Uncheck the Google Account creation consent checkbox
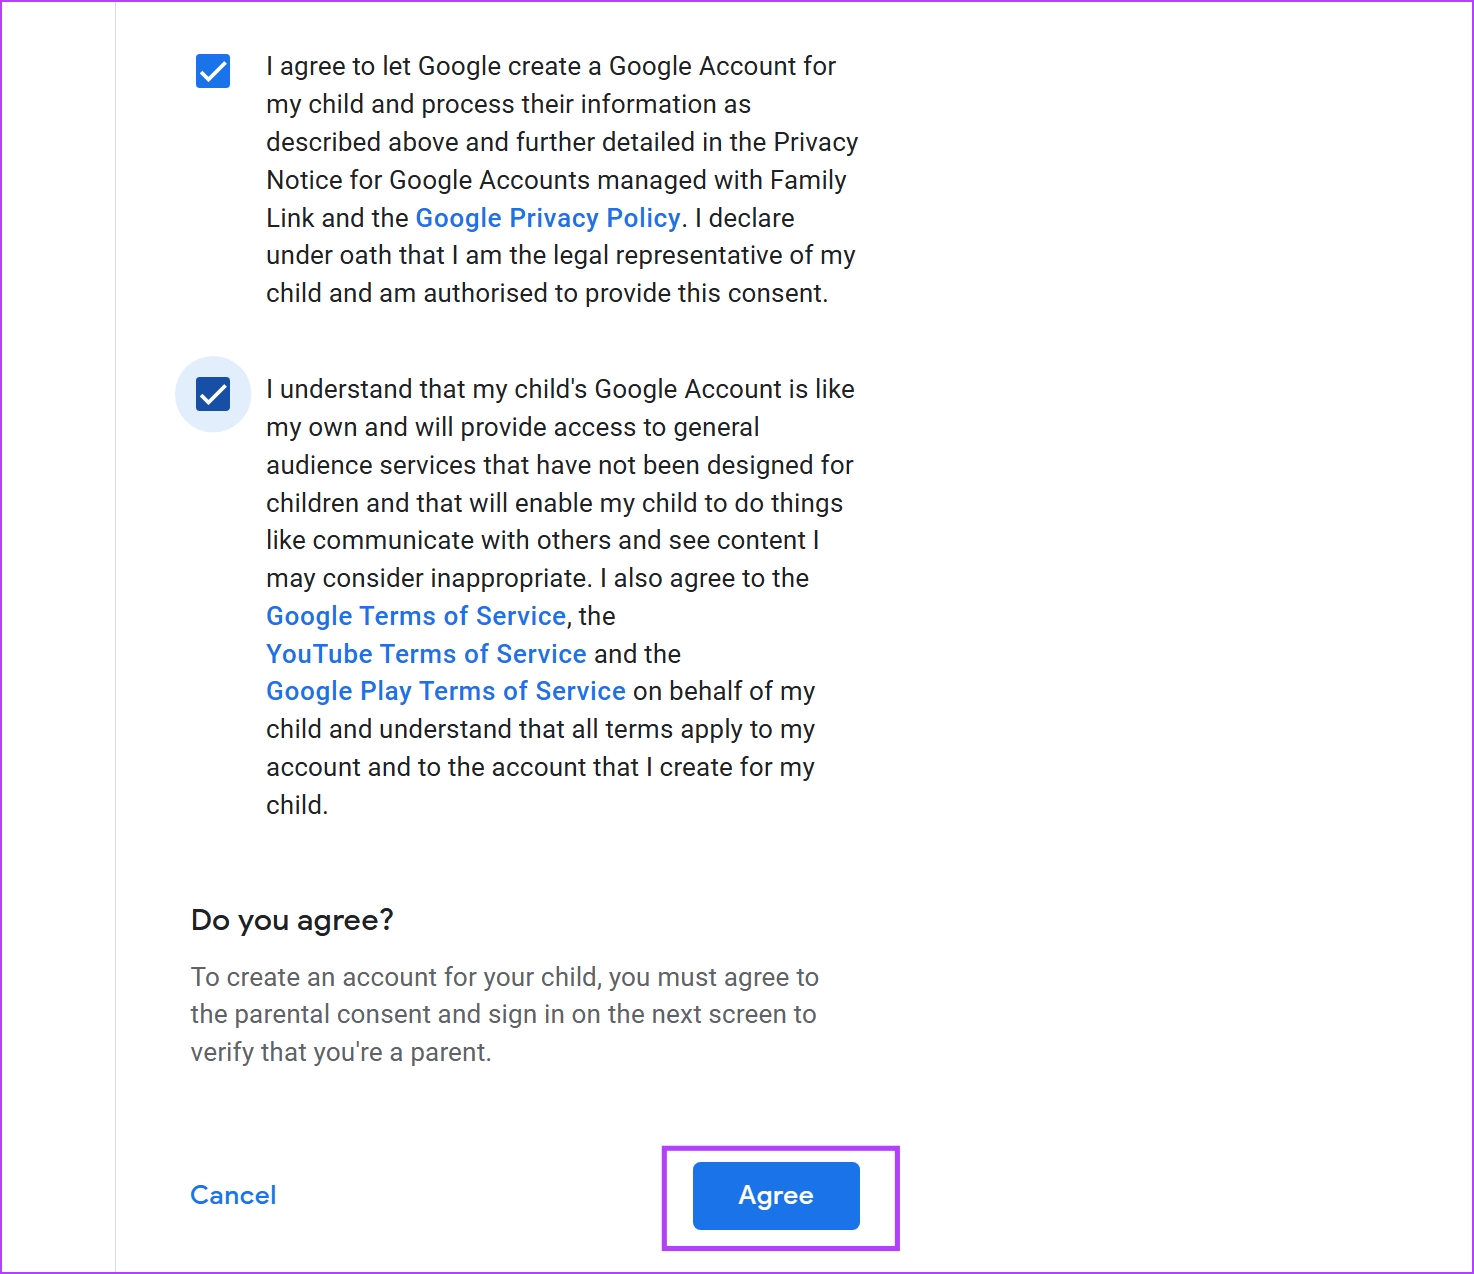Image resolution: width=1474 pixels, height=1274 pixels. (213, 71)
